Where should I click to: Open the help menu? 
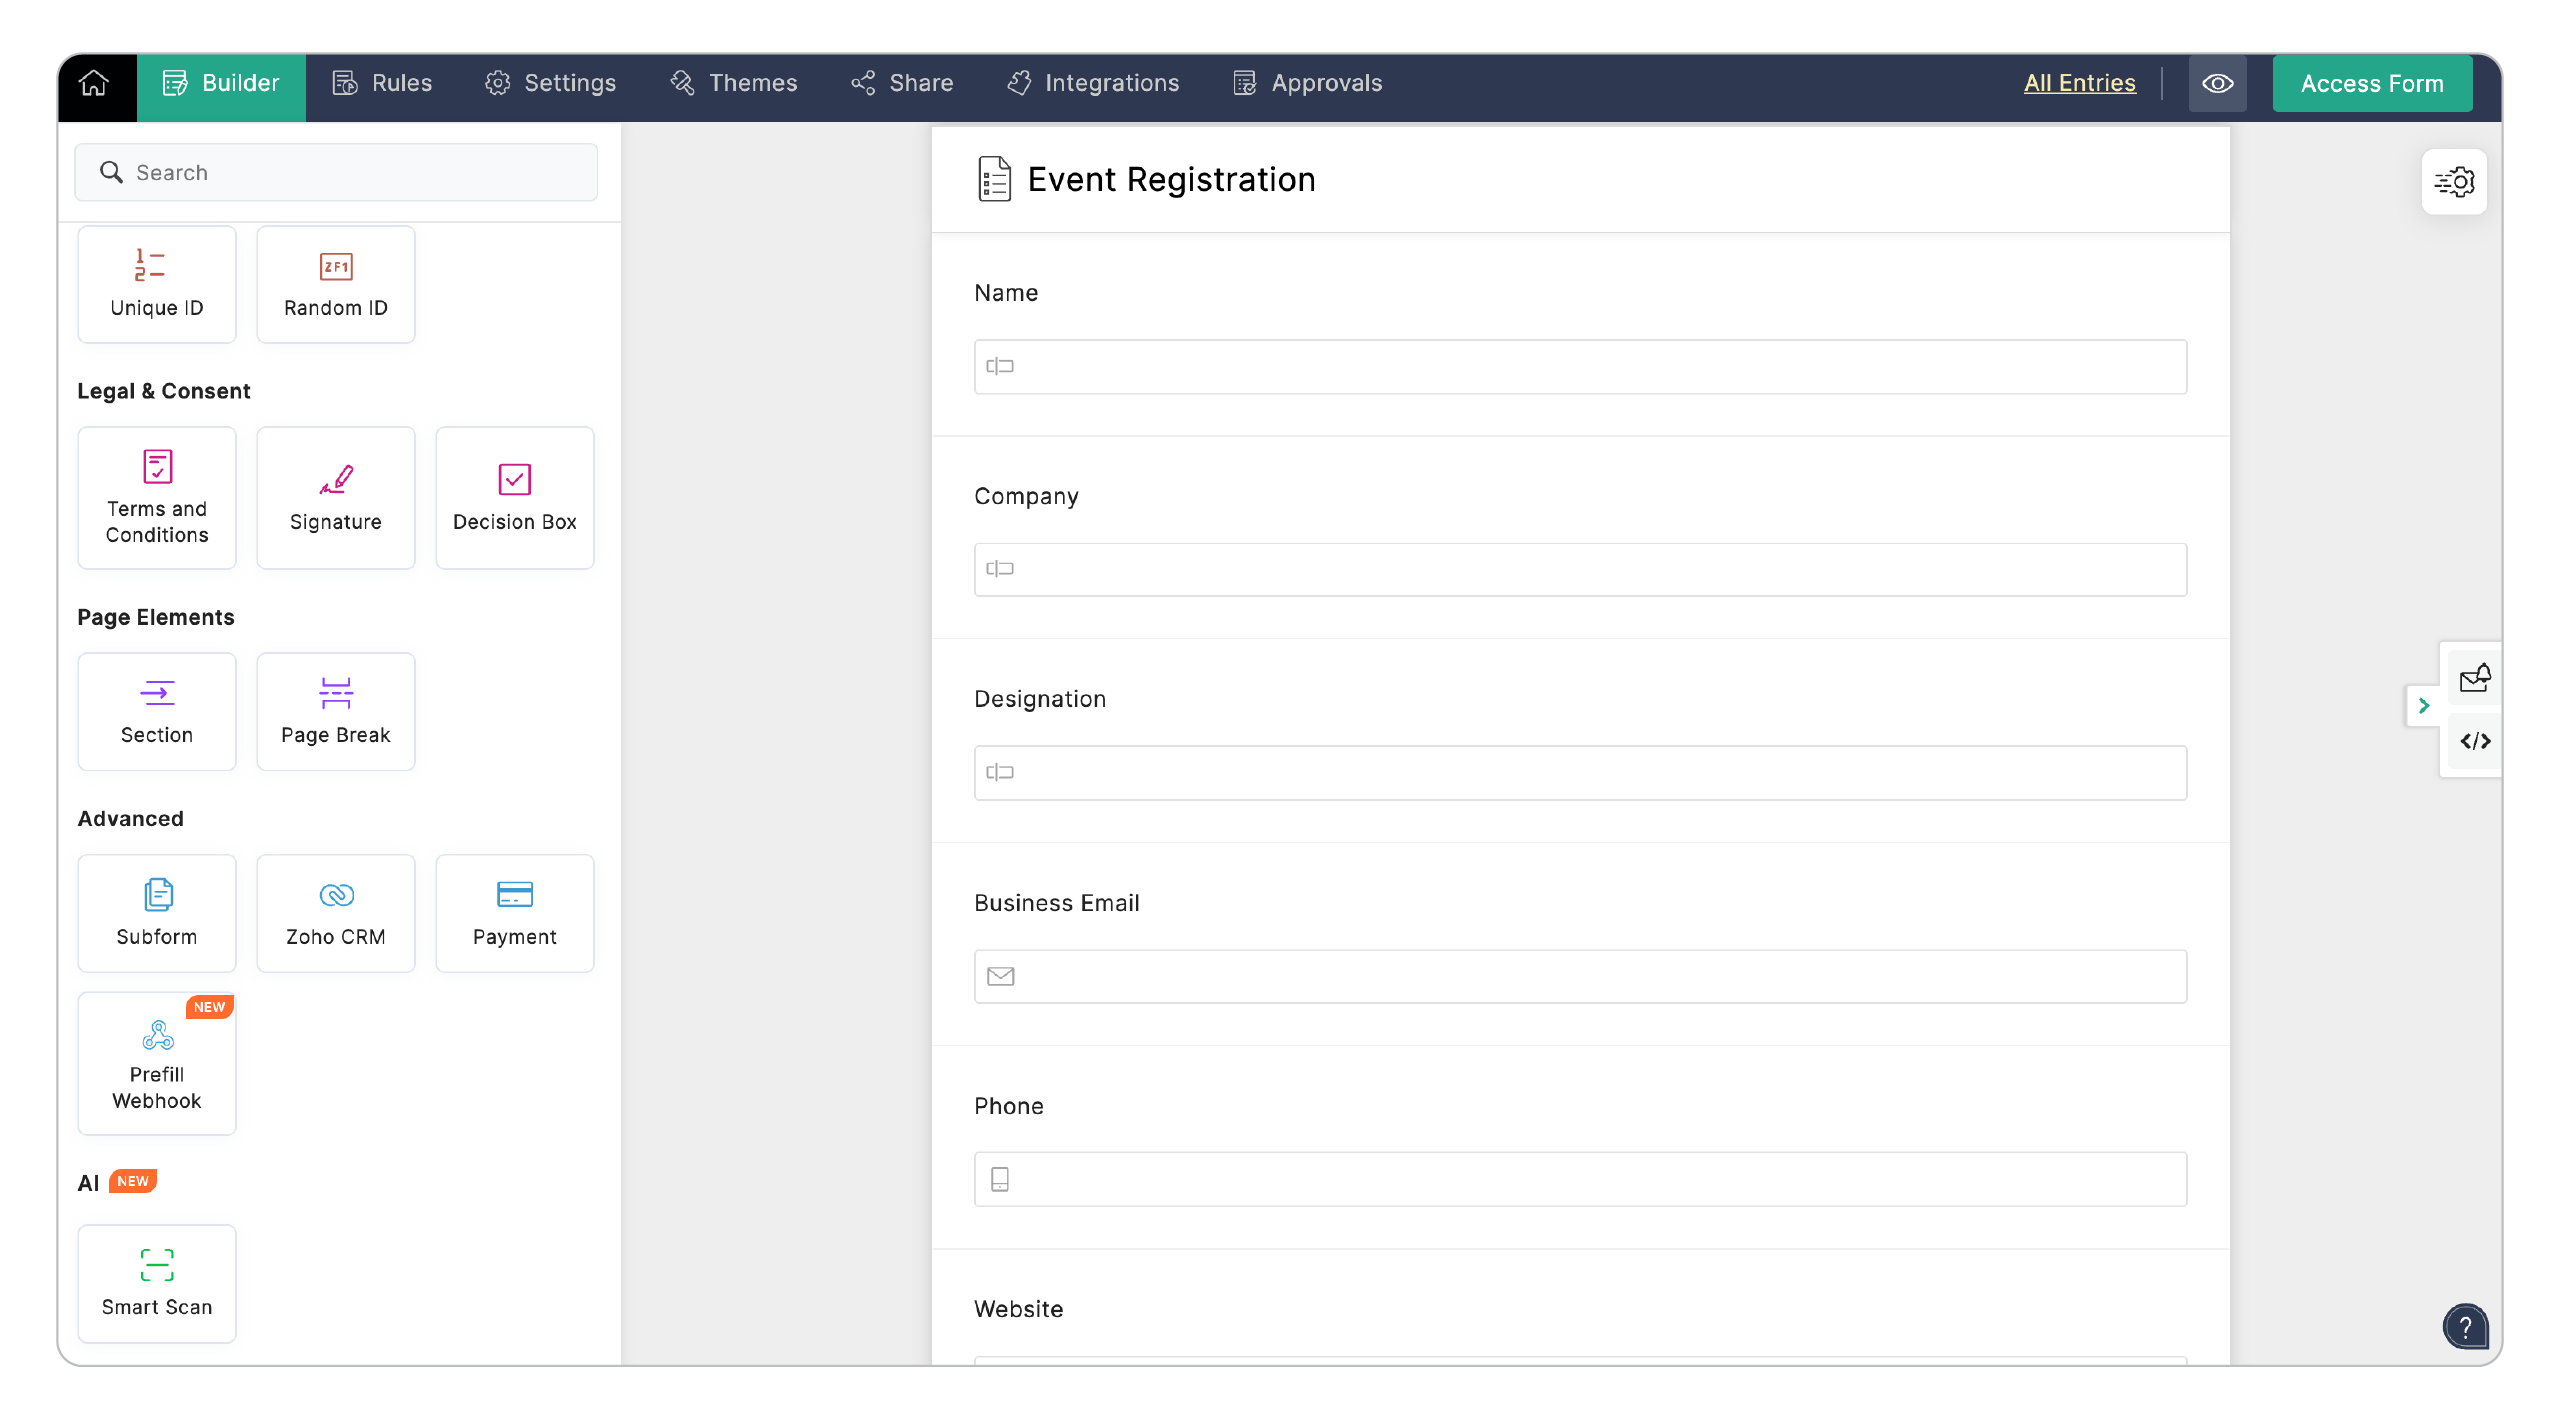tap(2464, 1326)
